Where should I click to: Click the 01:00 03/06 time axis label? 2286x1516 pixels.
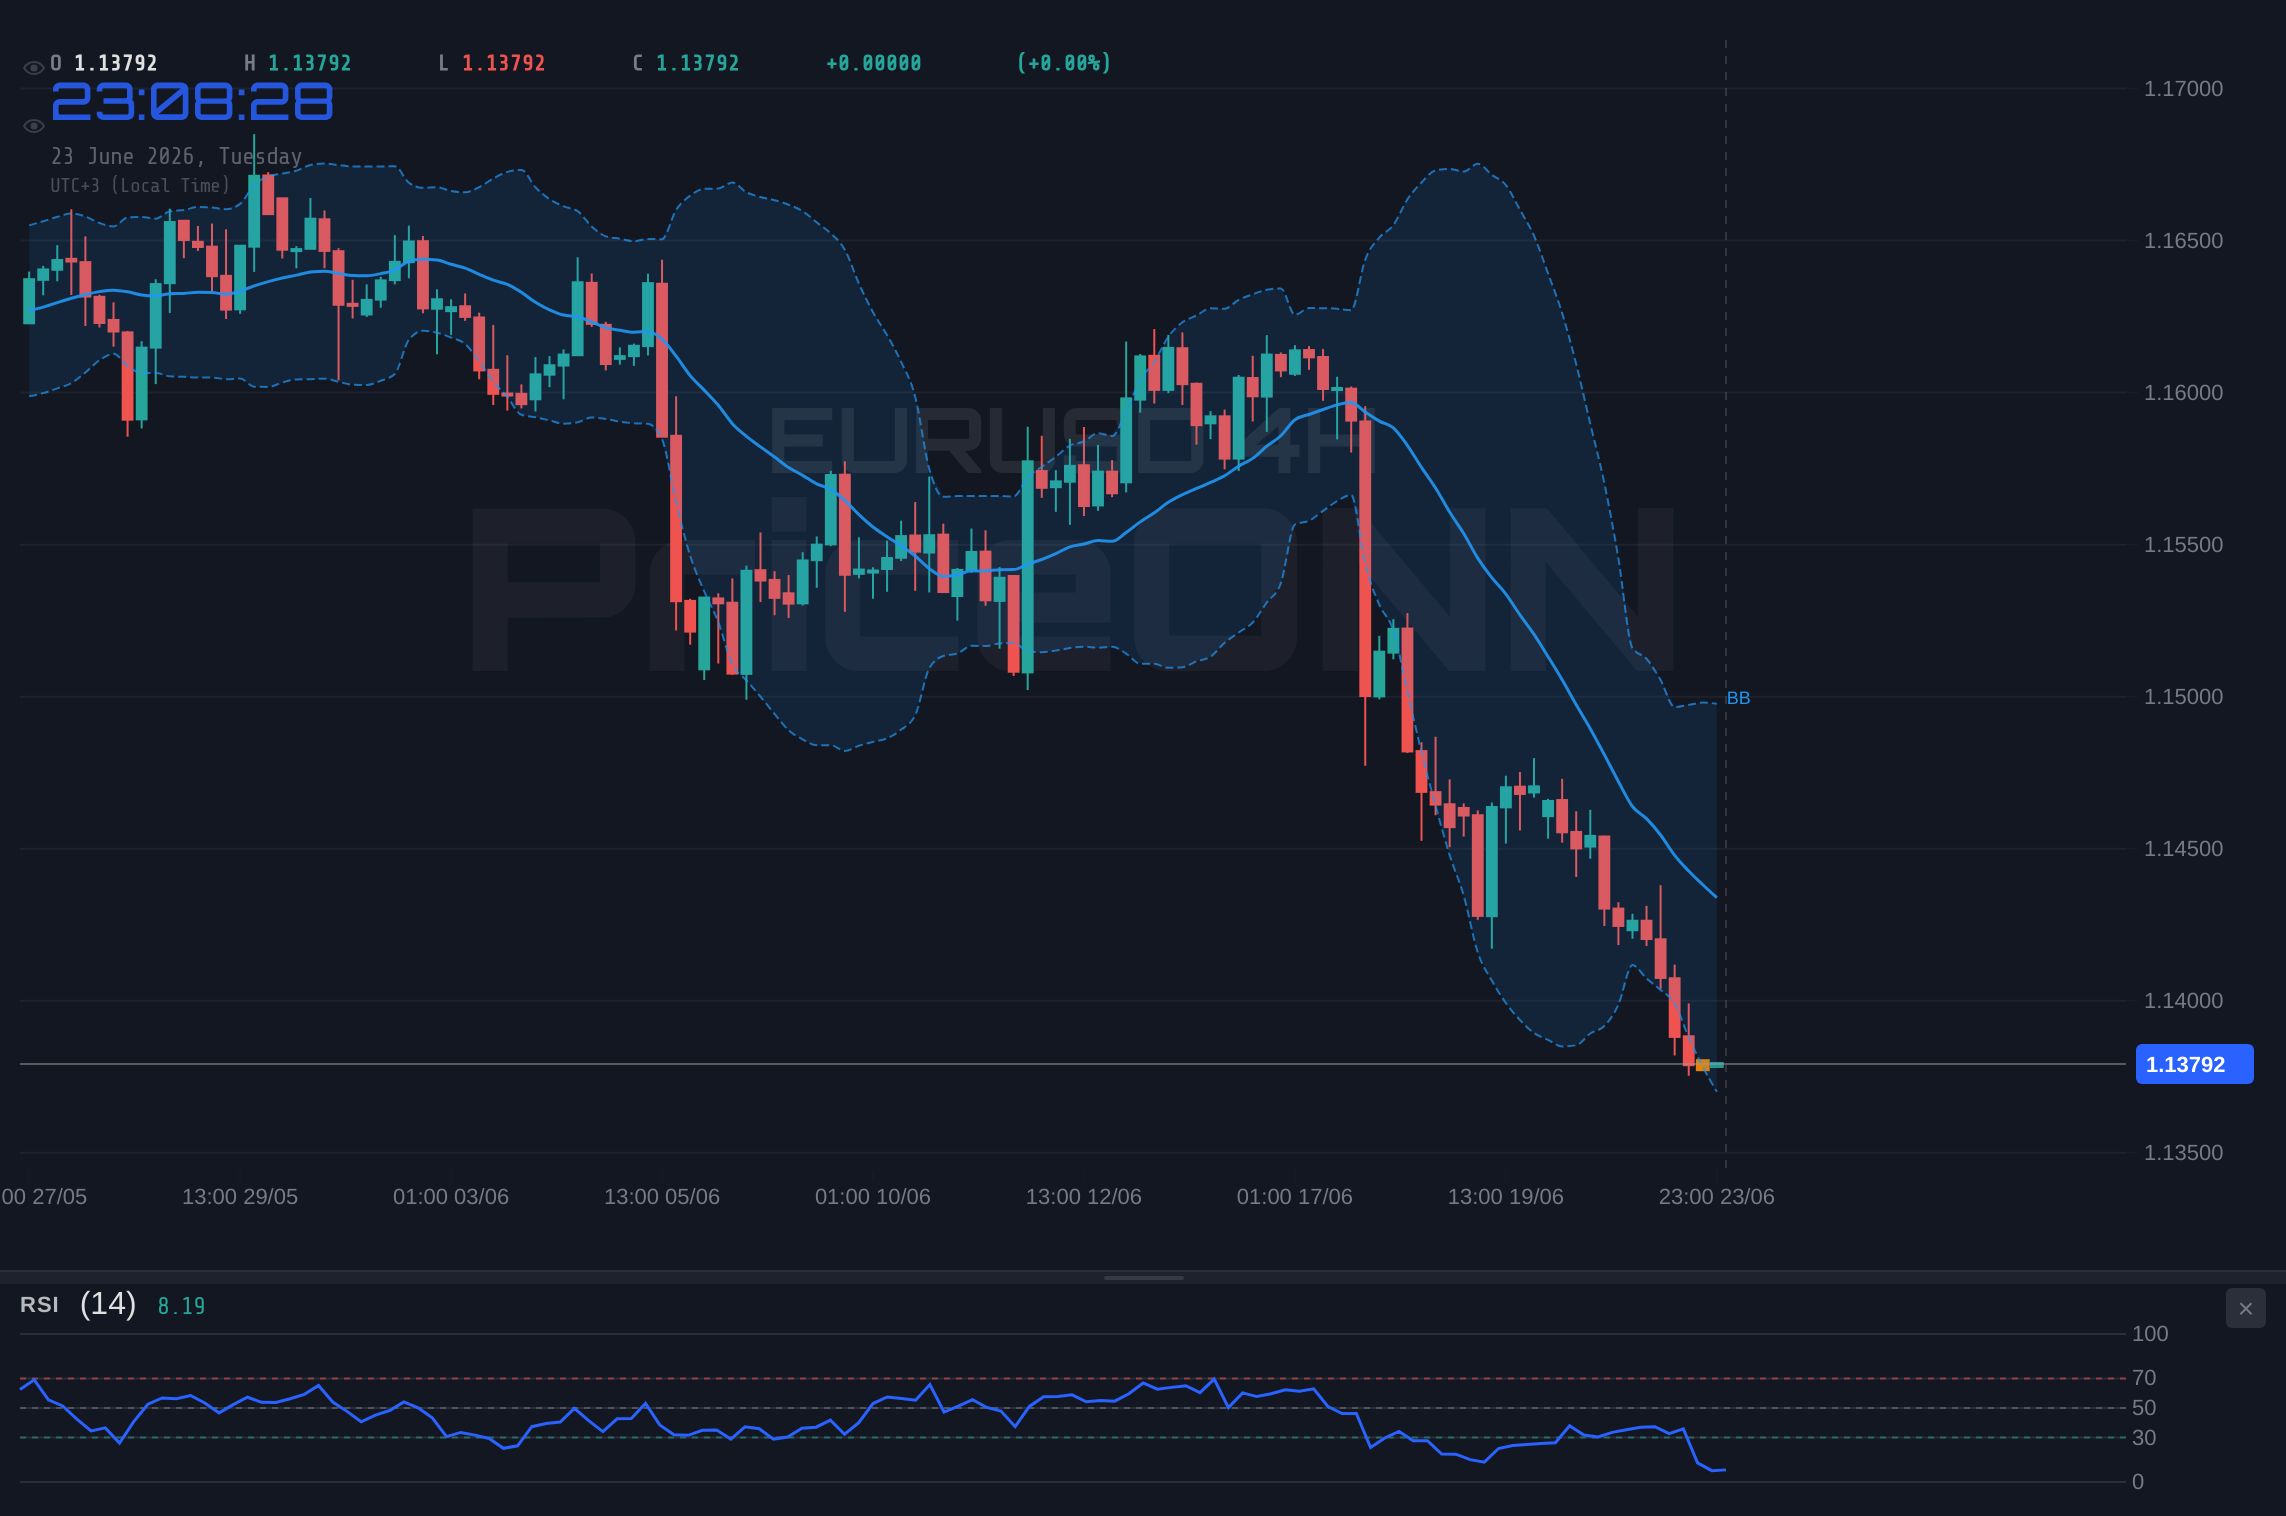[451, 1197]
